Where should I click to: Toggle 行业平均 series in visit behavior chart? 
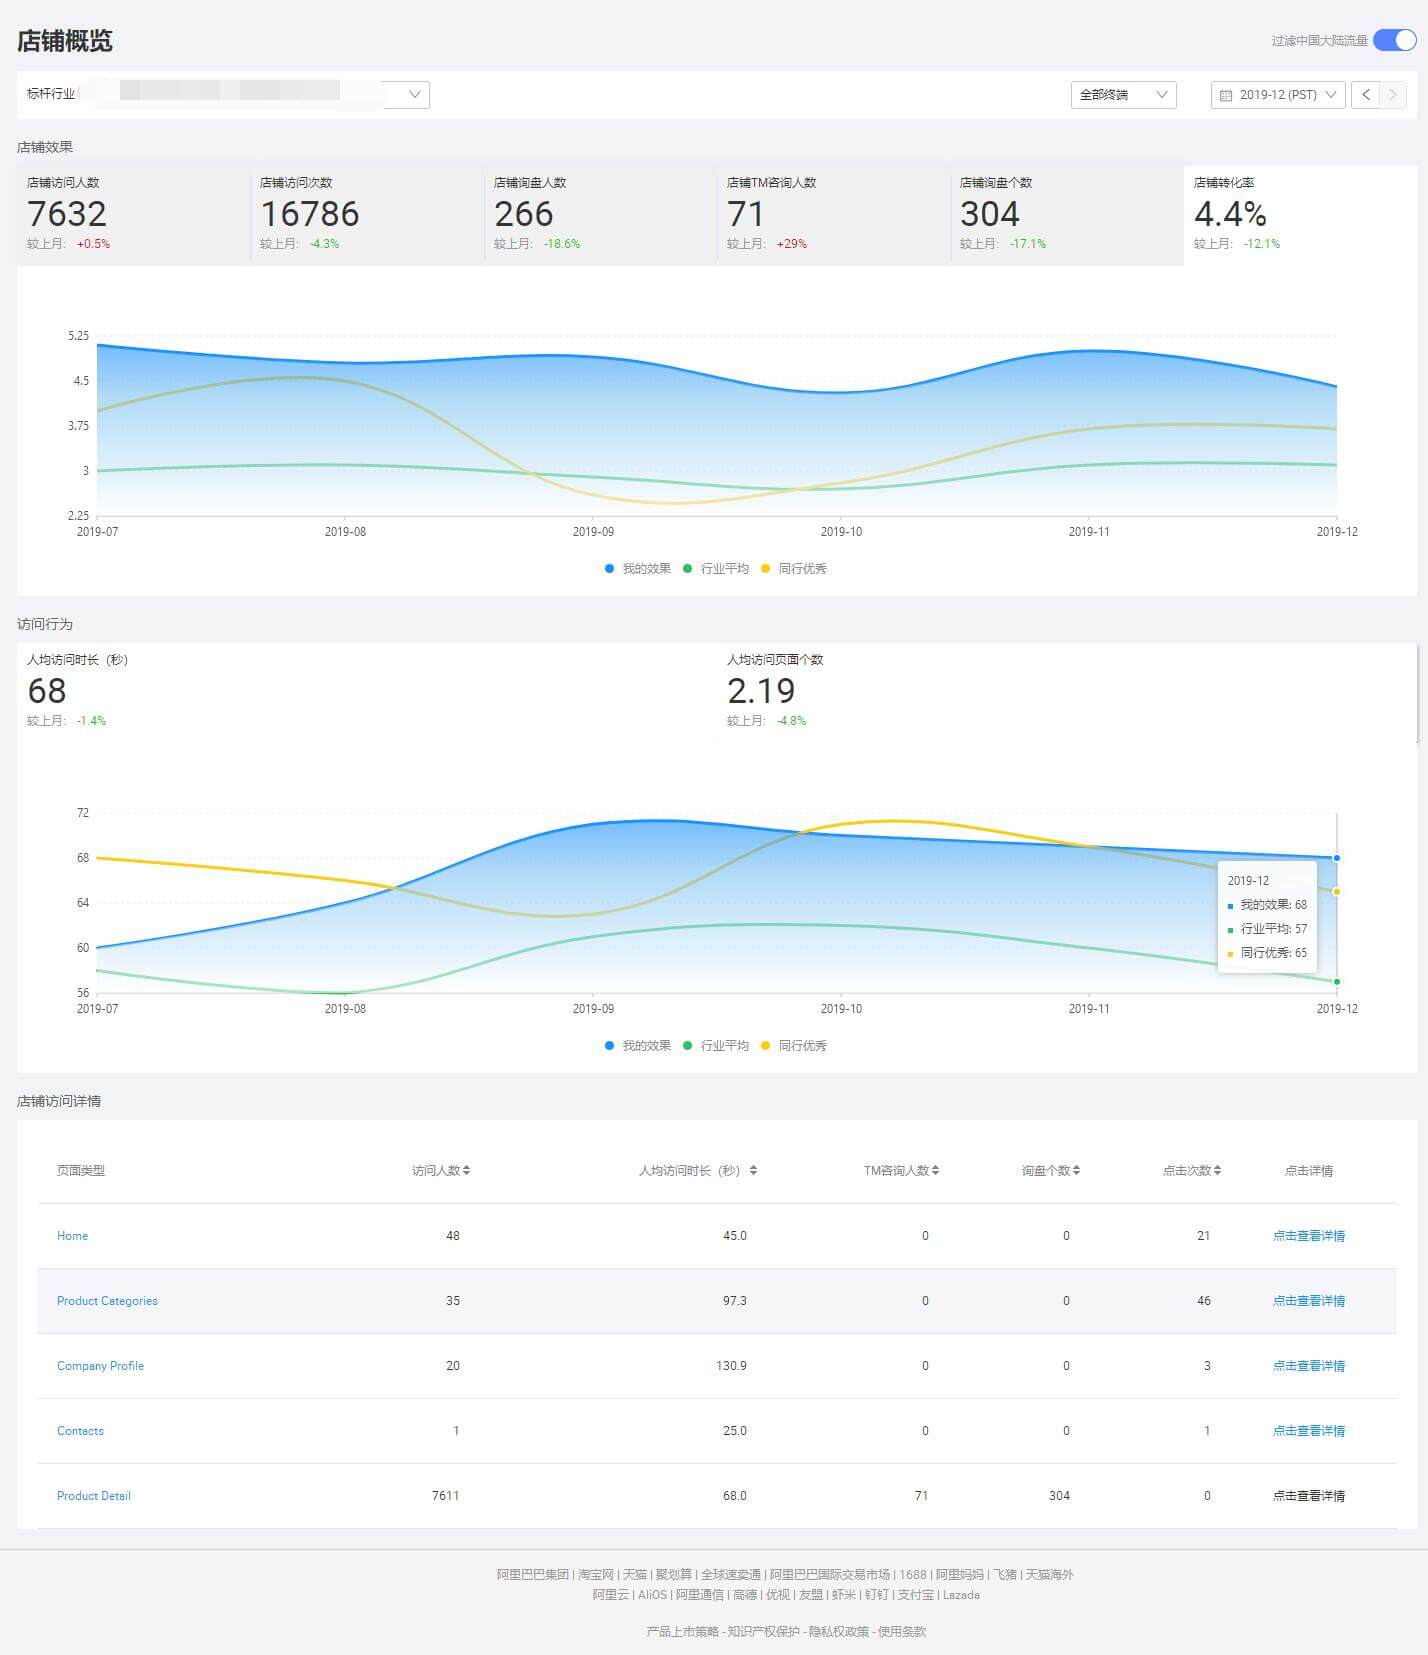pos(715,1045)
